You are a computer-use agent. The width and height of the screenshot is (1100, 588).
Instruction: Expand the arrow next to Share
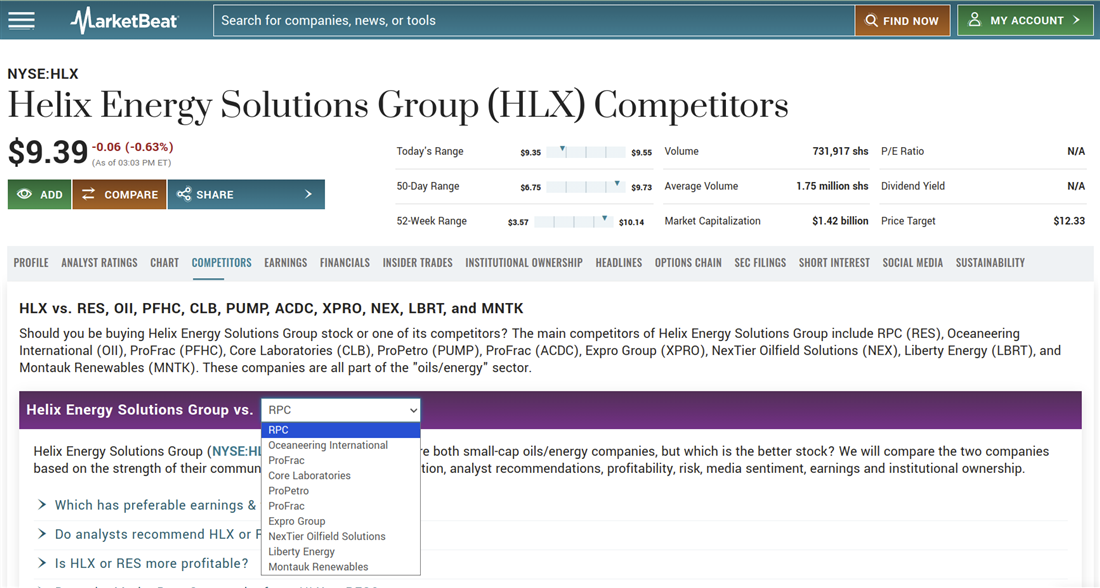[308, 194]
